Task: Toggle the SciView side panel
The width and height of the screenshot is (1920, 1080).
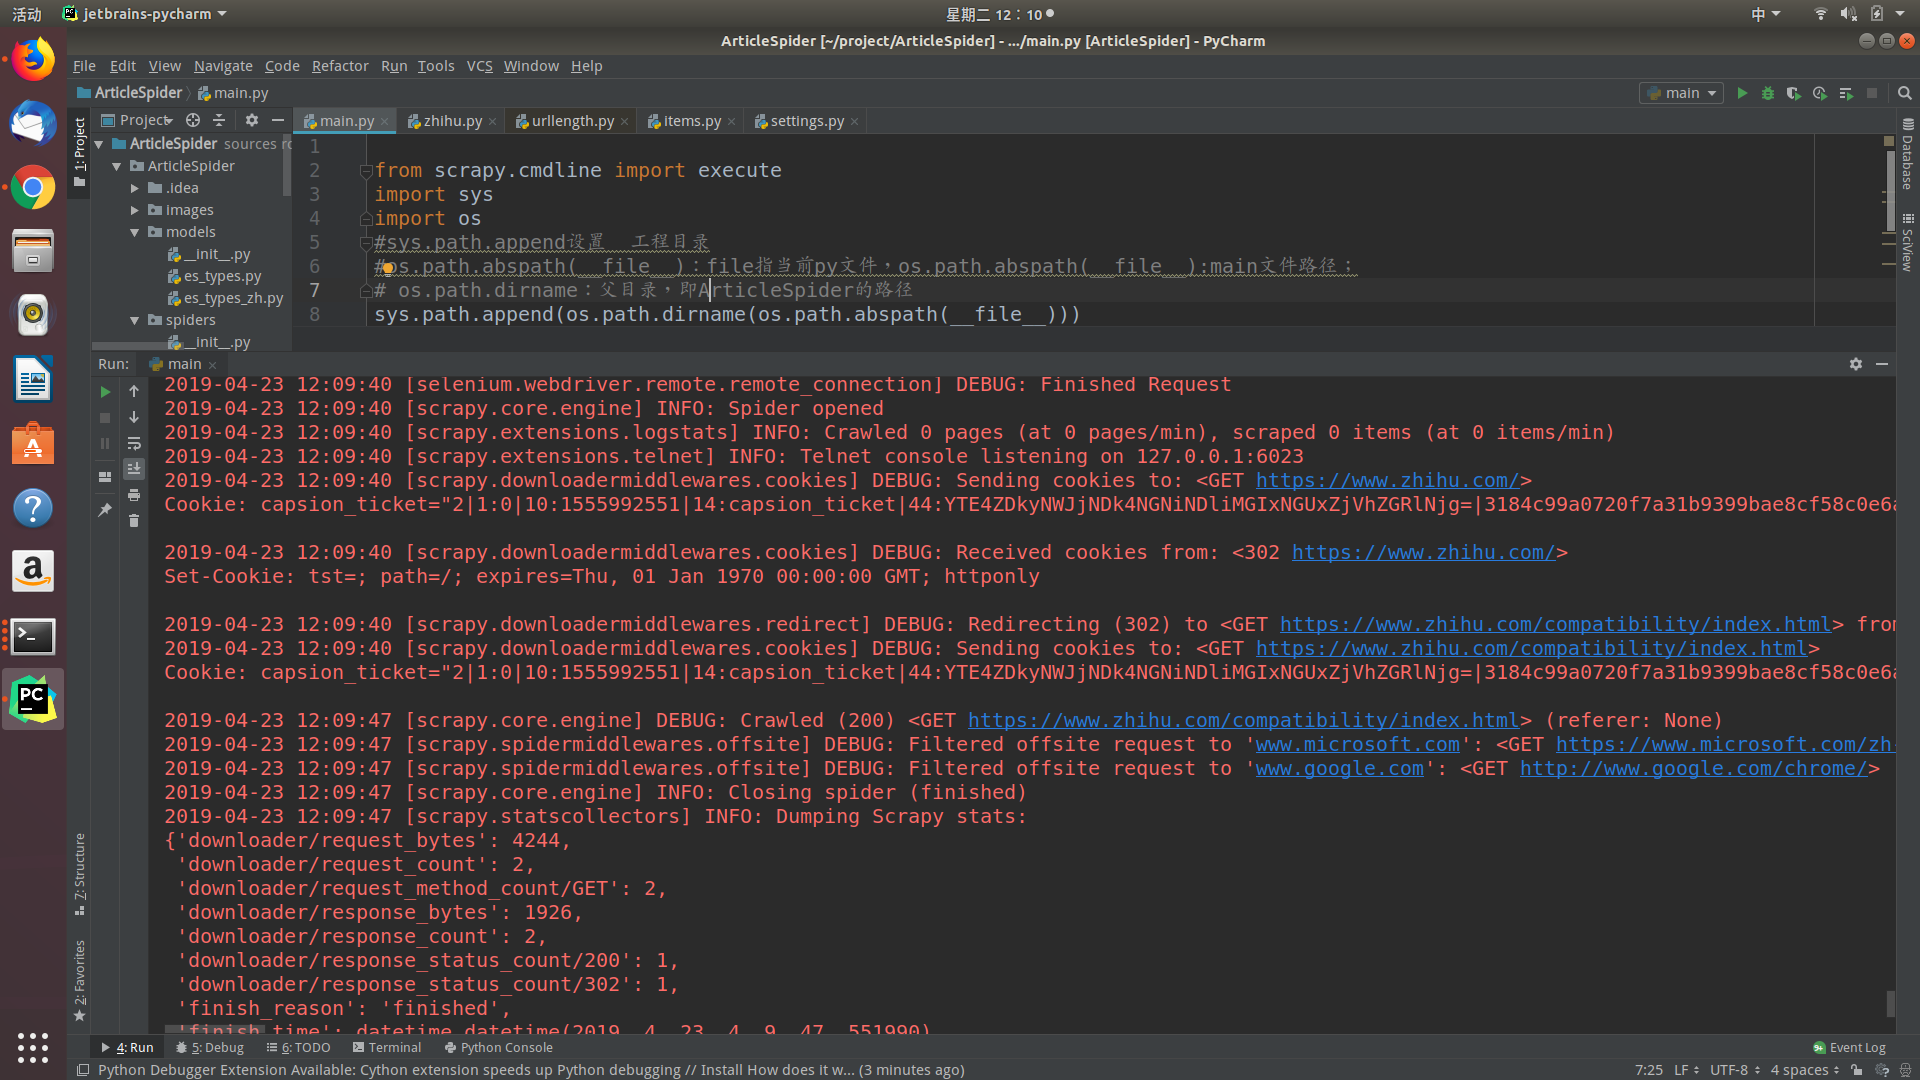Action: (1907, 243)
